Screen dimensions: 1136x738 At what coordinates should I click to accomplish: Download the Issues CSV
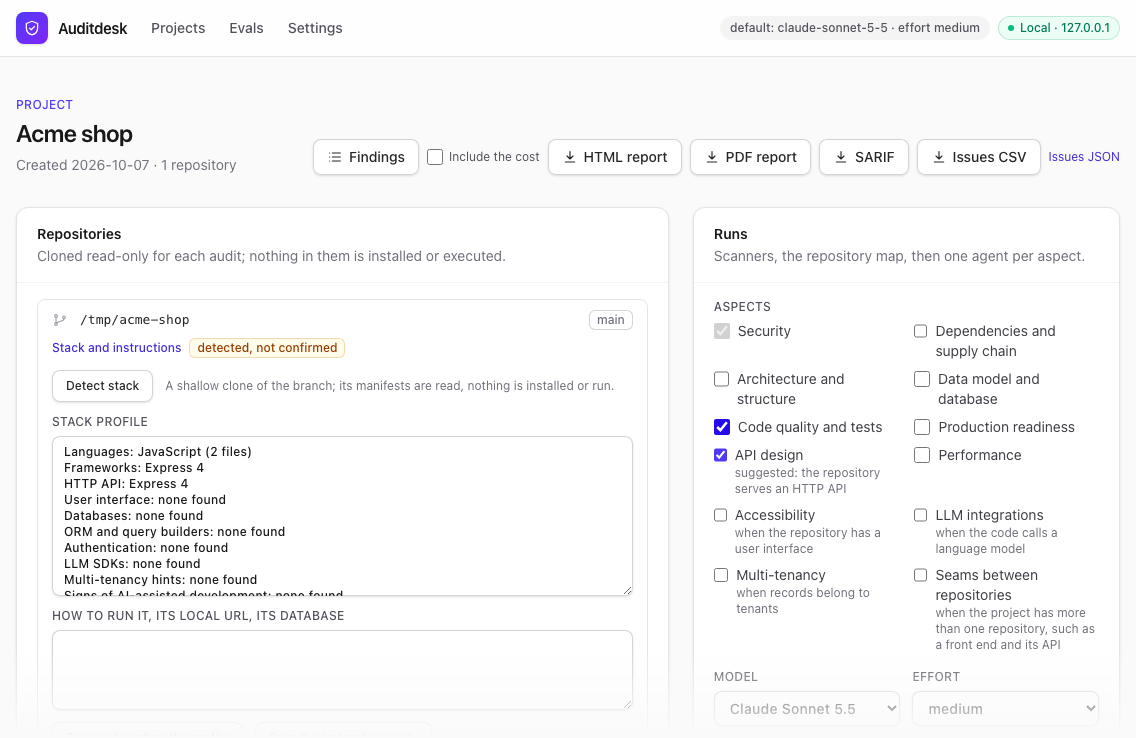(979, 157)
